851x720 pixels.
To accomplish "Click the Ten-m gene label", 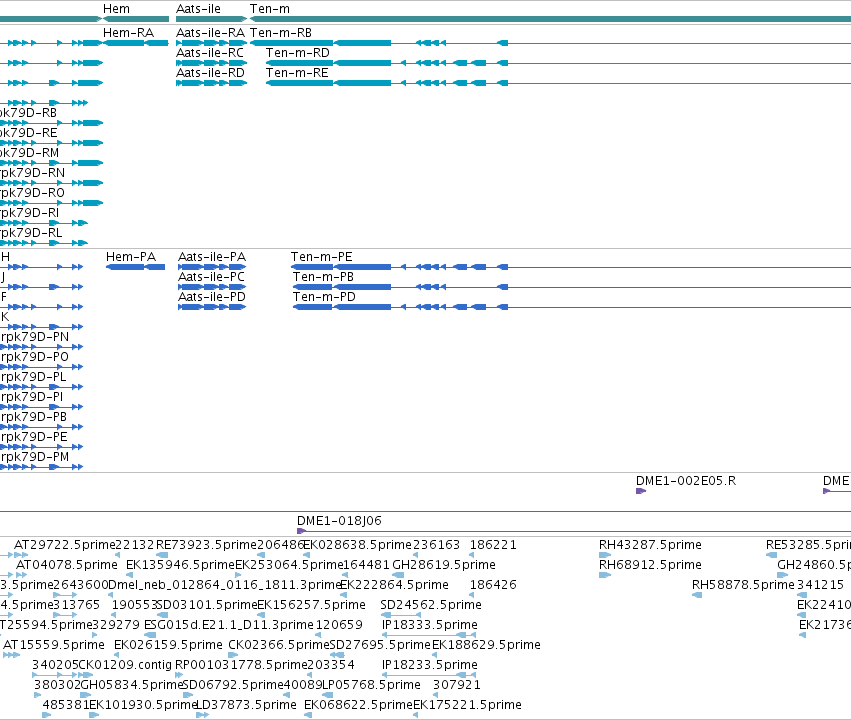I will (x=270, y=9).
